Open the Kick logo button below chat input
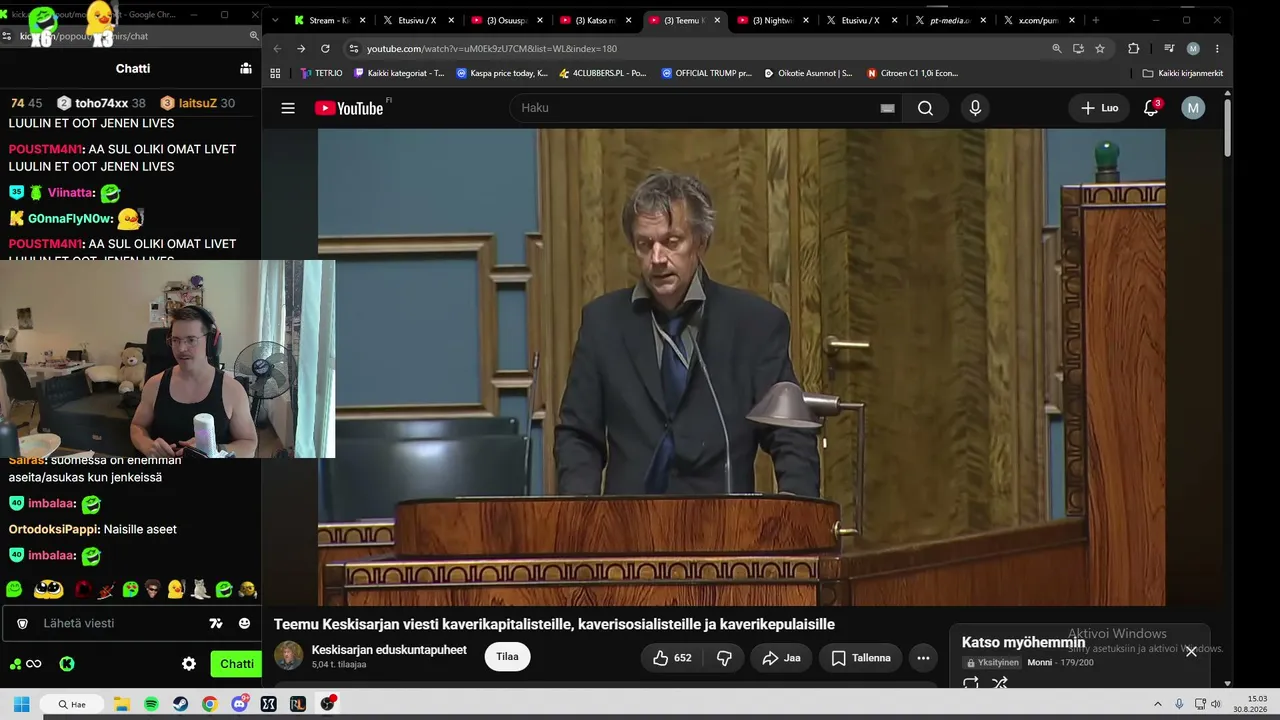1280x720 pixels. tap(67, 664)
